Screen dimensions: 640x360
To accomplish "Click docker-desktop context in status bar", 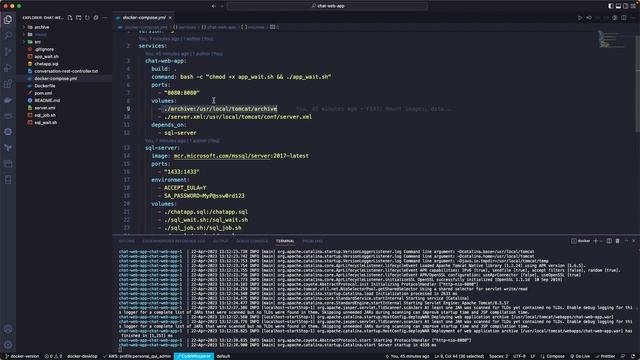I will (82, 356).
